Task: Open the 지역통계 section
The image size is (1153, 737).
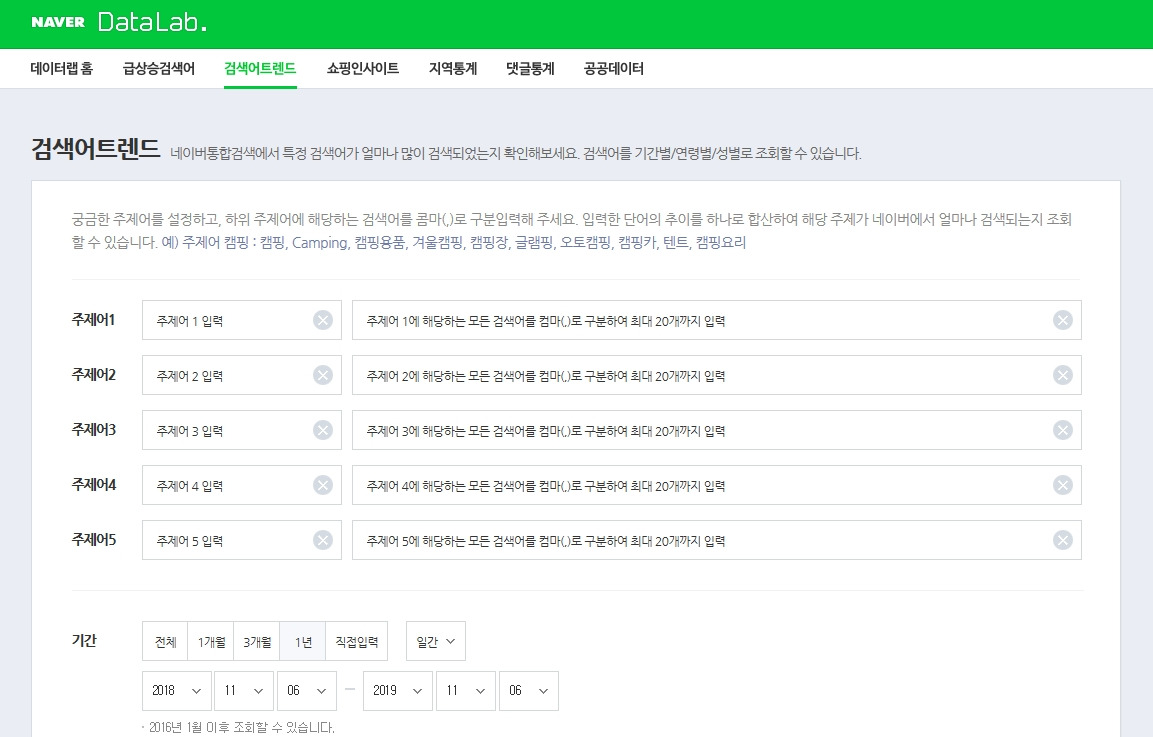Action: (451, 68)
